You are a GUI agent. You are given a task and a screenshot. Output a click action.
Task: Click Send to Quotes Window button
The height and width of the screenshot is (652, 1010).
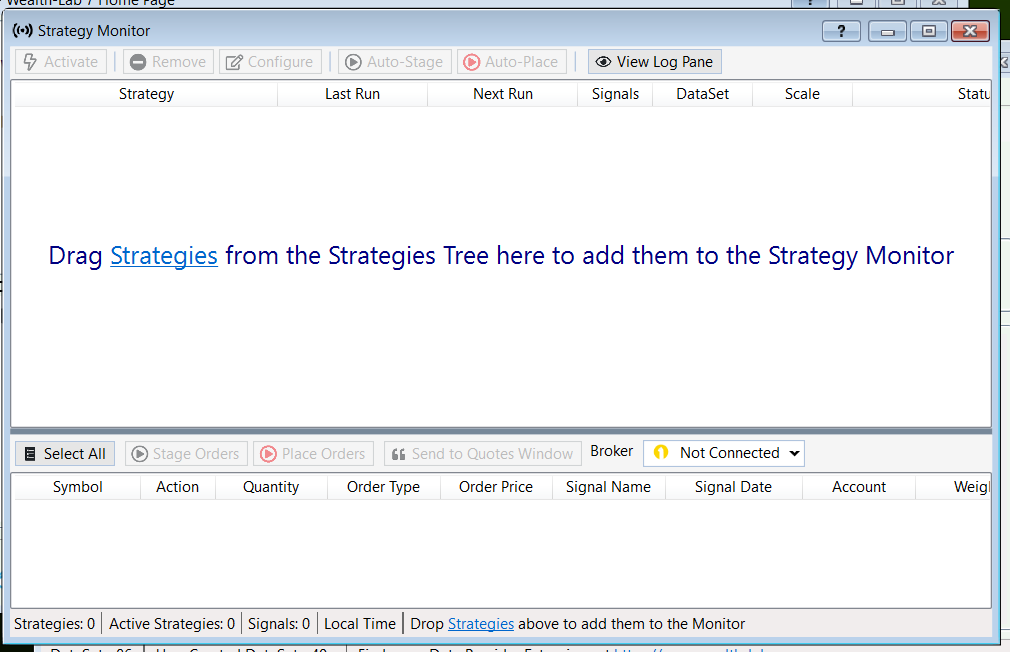[x=482, y=454]
